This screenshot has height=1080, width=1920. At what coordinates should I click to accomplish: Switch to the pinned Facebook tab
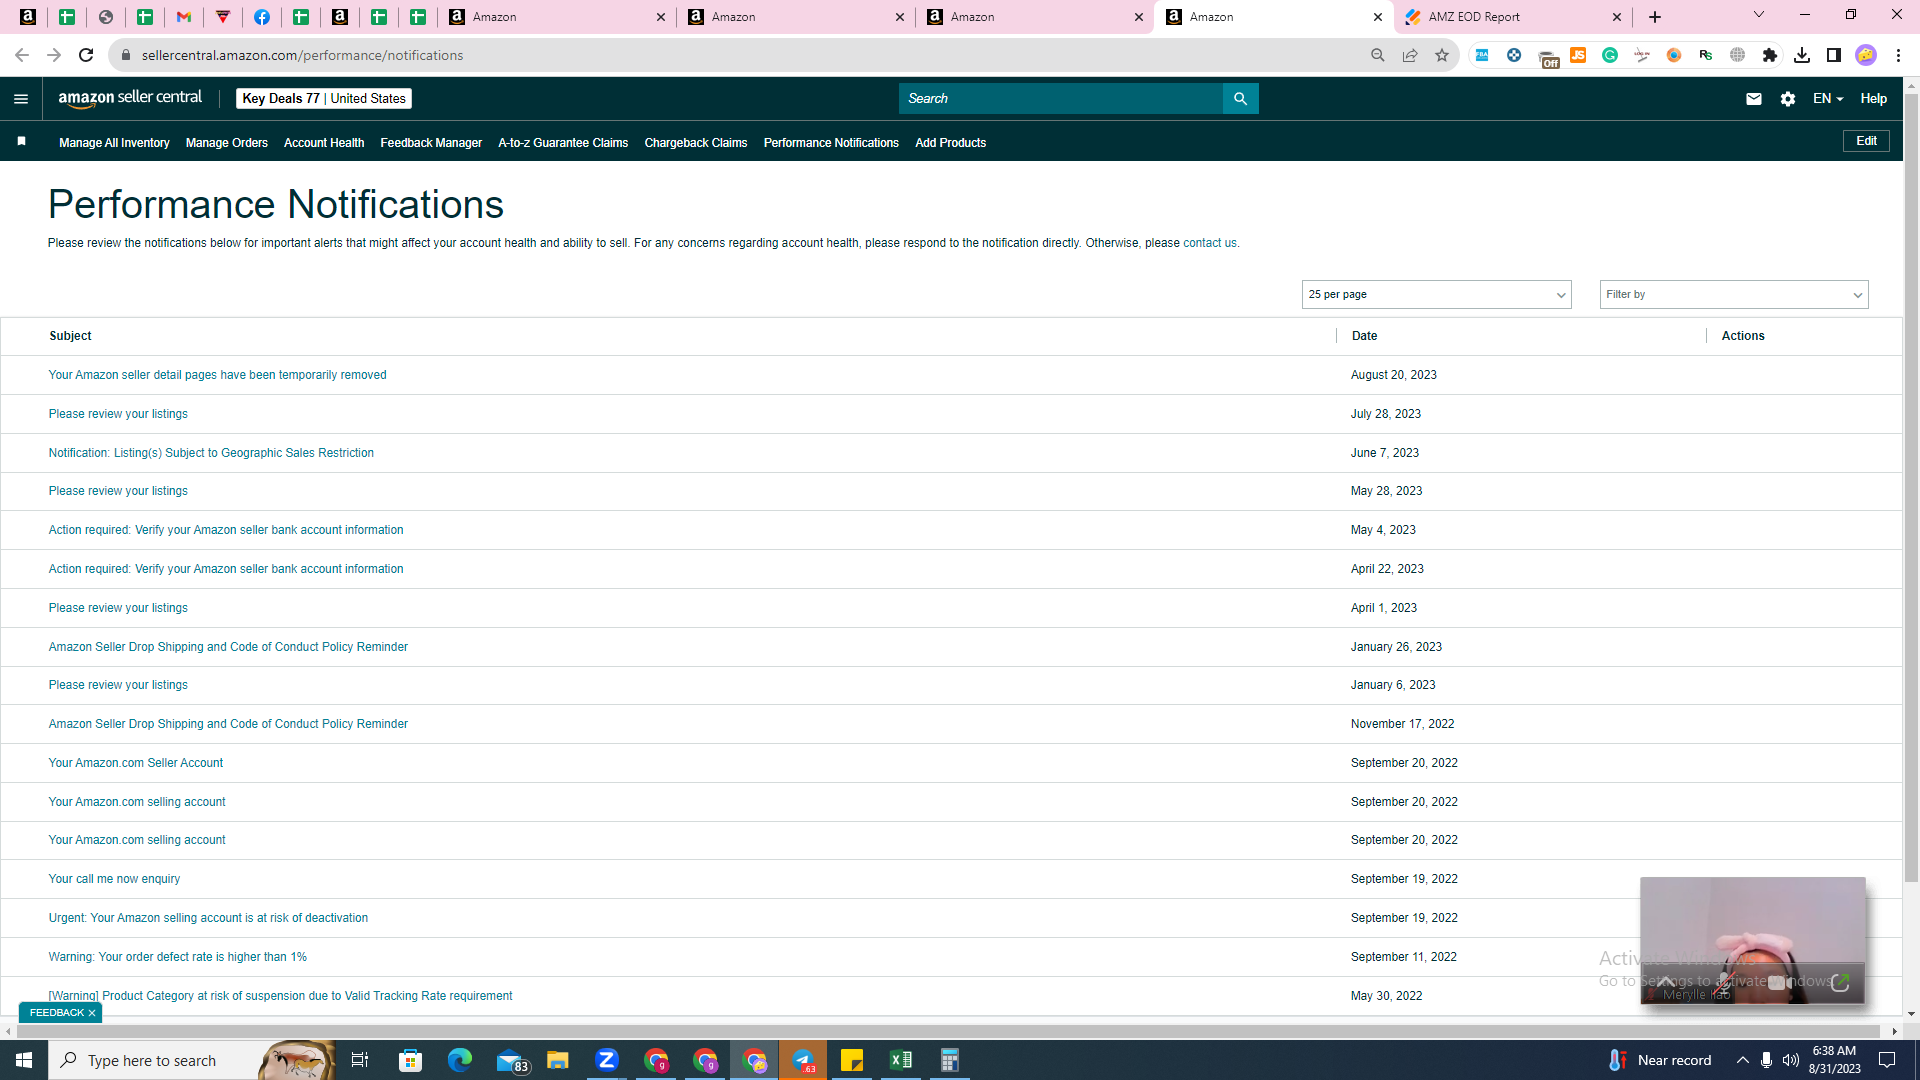[x=262, y=17]
